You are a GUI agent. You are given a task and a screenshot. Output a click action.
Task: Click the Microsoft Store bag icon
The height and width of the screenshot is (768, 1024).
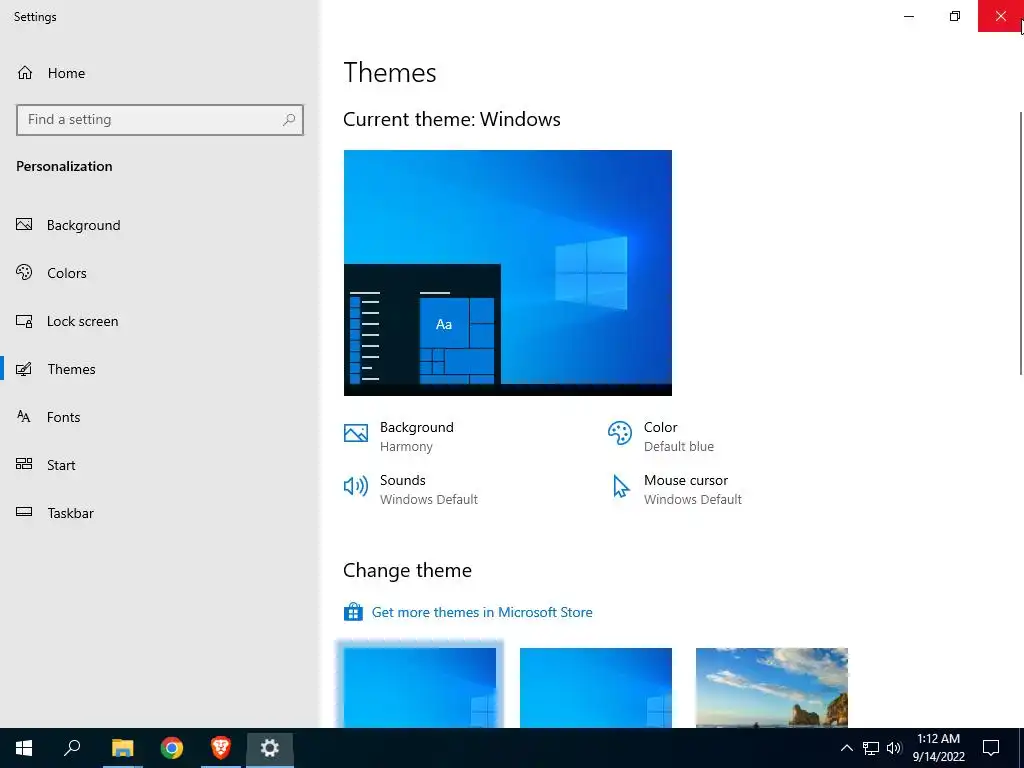point(353,612)
